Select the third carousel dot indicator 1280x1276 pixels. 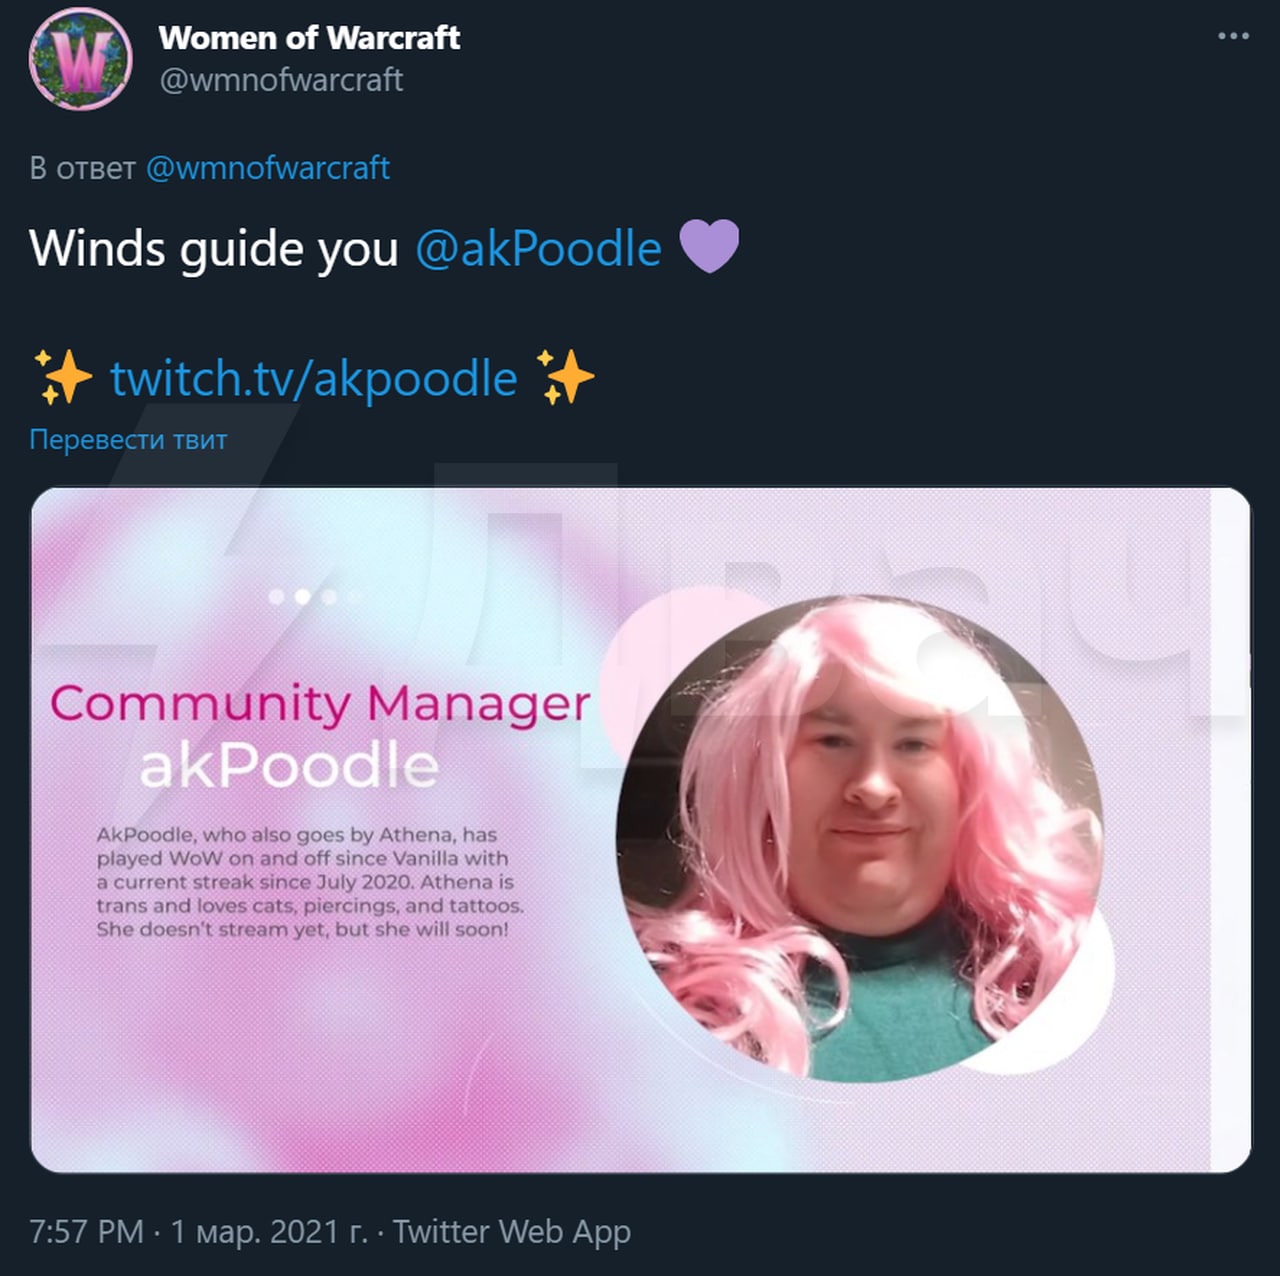pos(328,597)
